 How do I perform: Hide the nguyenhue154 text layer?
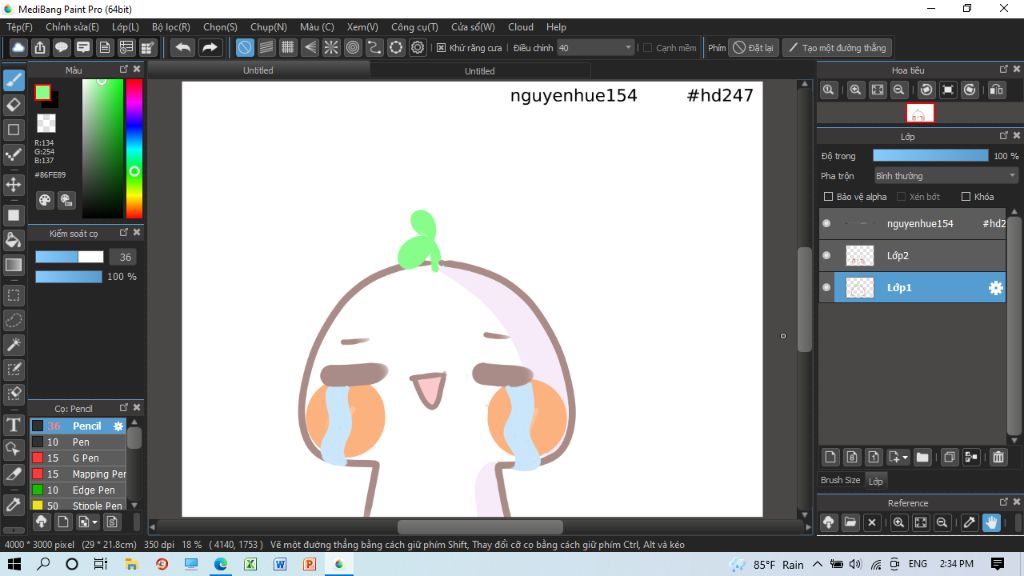pyautogui.click(x=826, y=223)
